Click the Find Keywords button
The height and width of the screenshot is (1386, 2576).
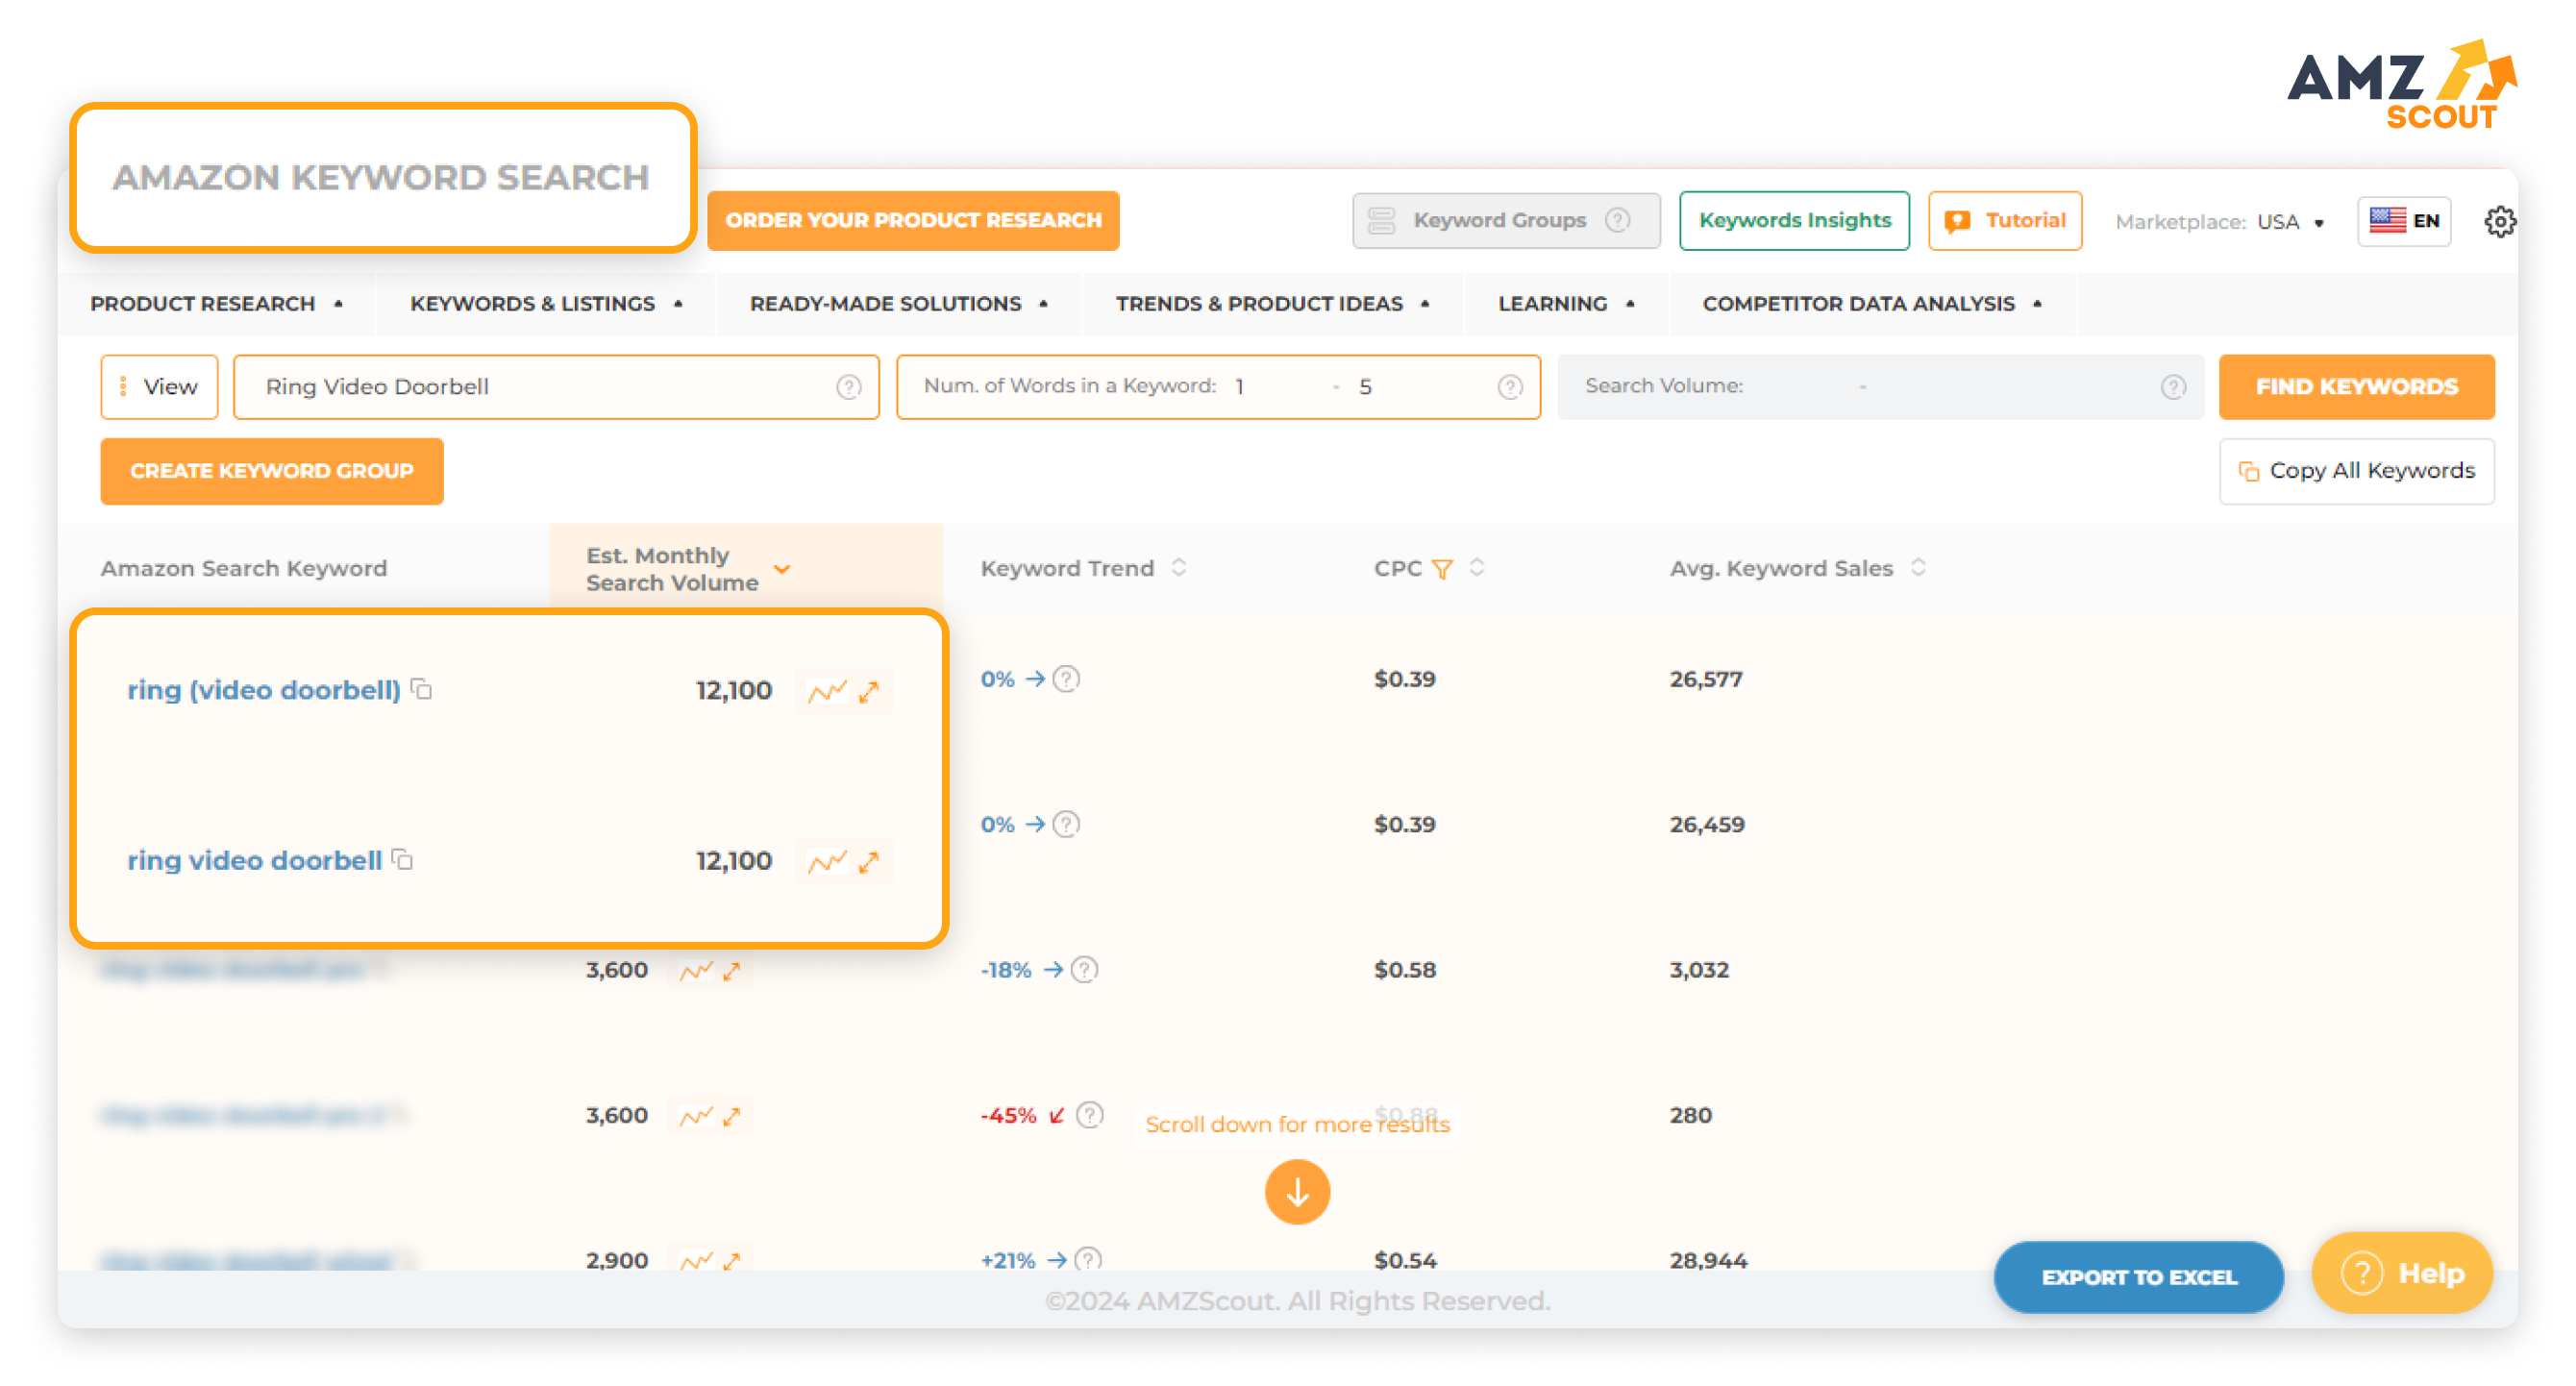click(2356, 386)
